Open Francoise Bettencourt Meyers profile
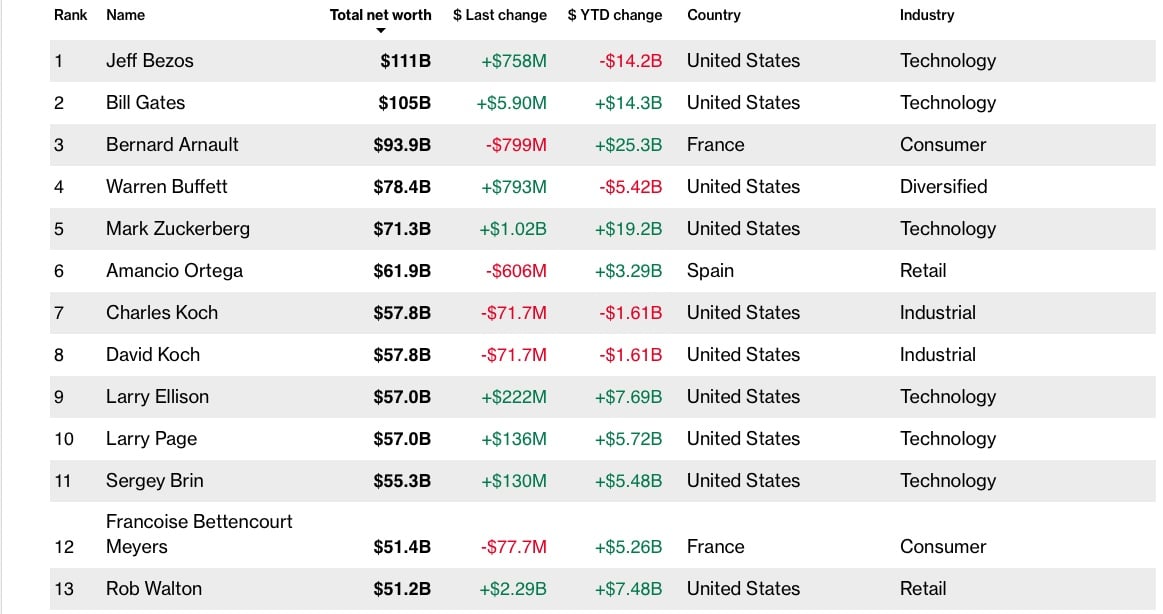Screen dimensions: 1163x614 coord(199,534)
